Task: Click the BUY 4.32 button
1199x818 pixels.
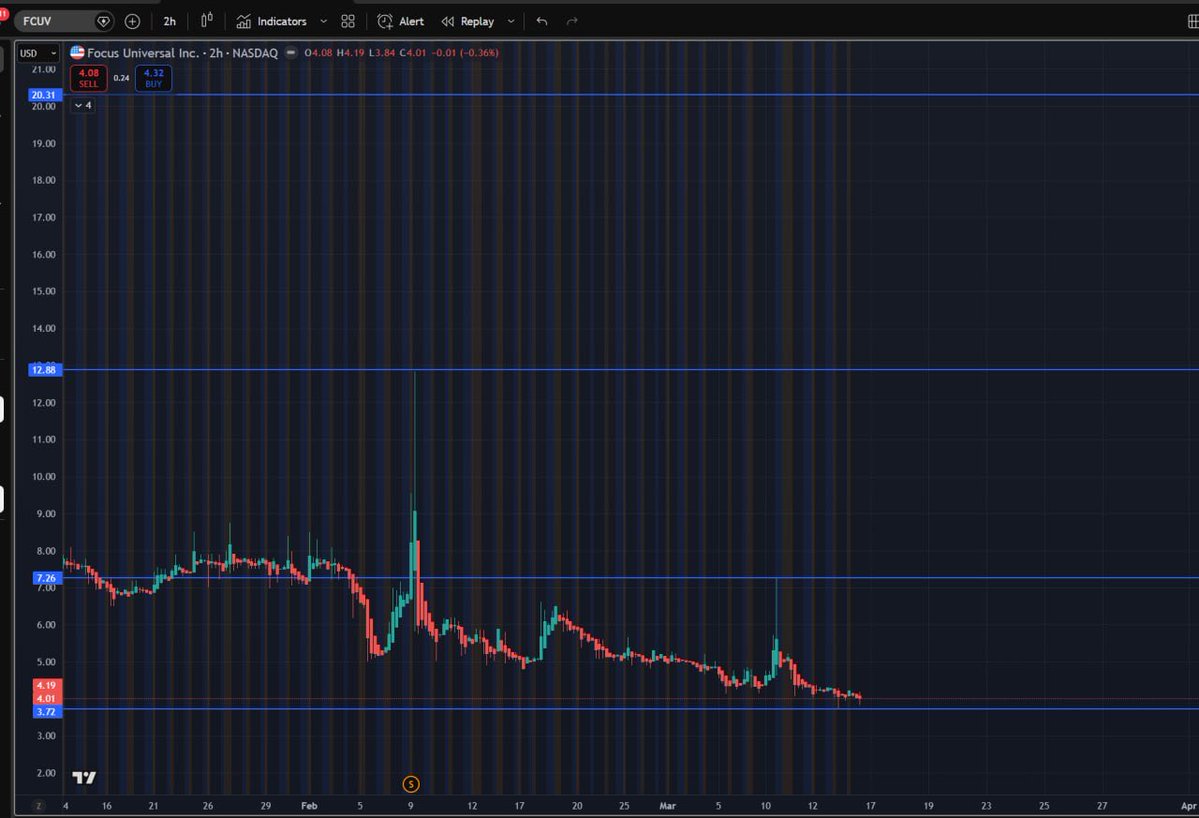Action: pos(153,77)
